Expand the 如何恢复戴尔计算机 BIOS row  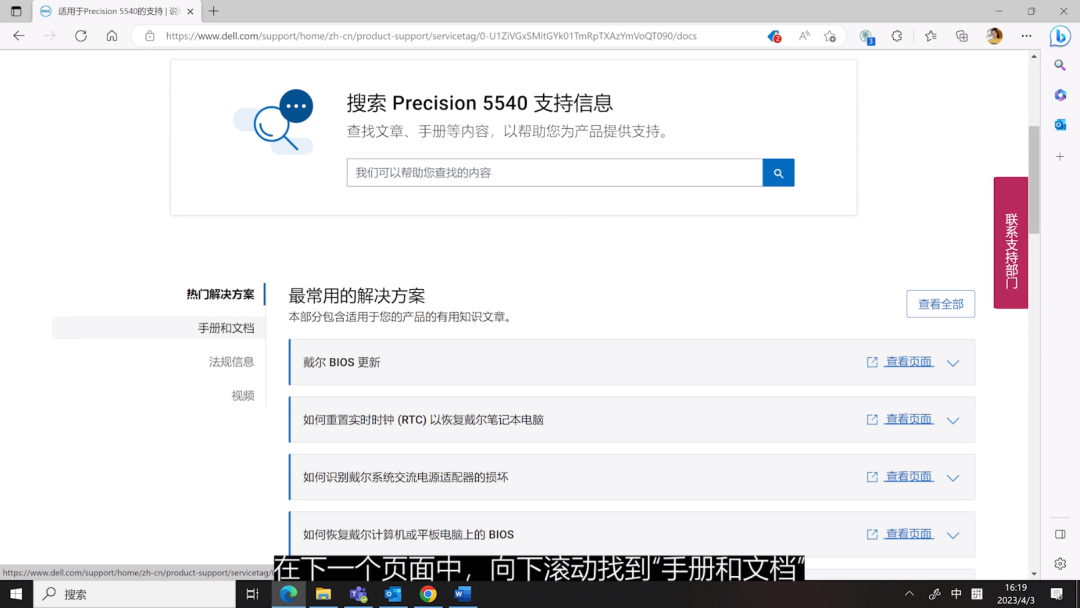point(953,535)
